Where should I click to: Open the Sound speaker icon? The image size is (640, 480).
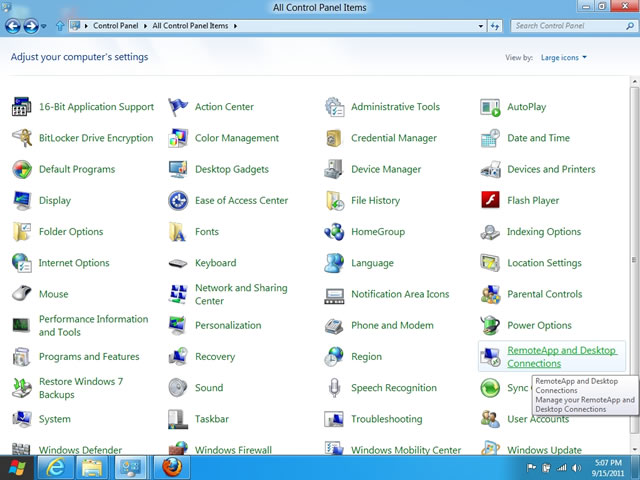coord(178,388)
